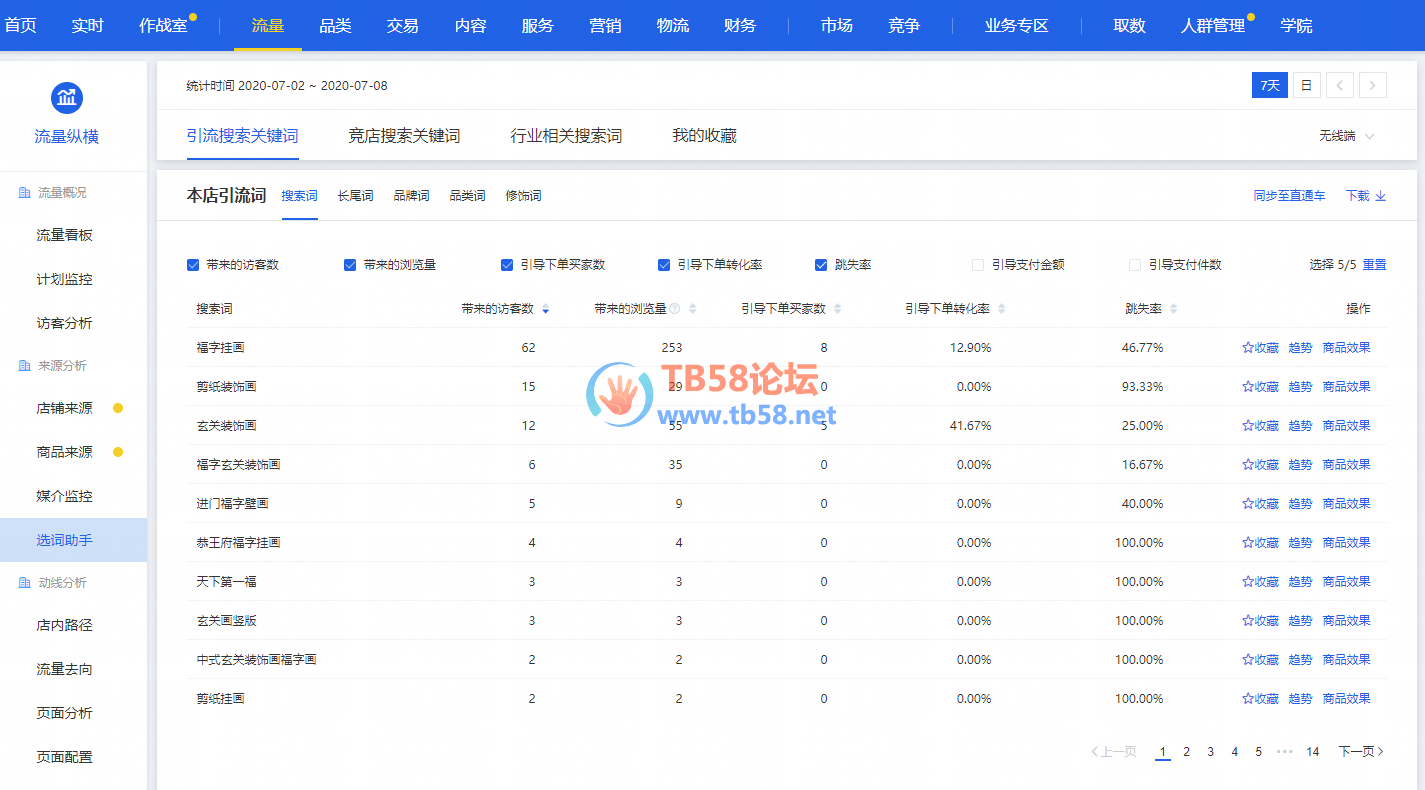Favorite the 玄关装饰画 keyword with 收藏
Screen dimensions: 1425x790
coord(1260,426)
